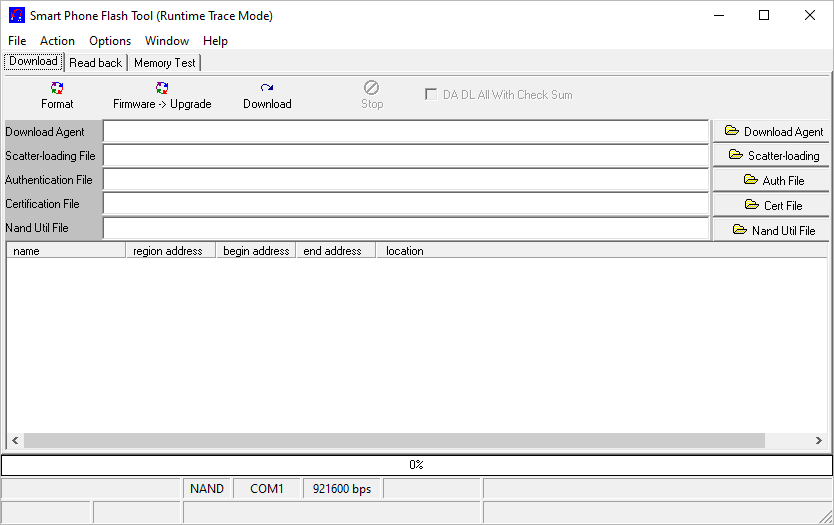Open the File menu
The width and height of the screenshot is (834, 525).
click(17, 41)
